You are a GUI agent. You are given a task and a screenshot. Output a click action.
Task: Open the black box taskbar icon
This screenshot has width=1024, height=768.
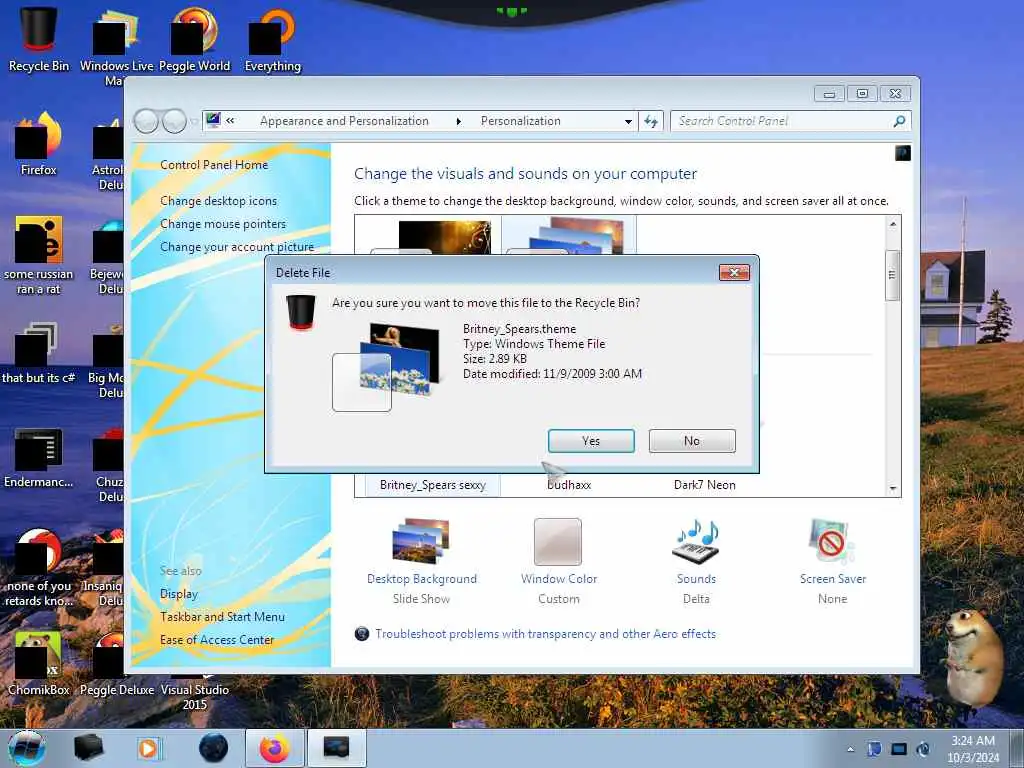(89, 748)
